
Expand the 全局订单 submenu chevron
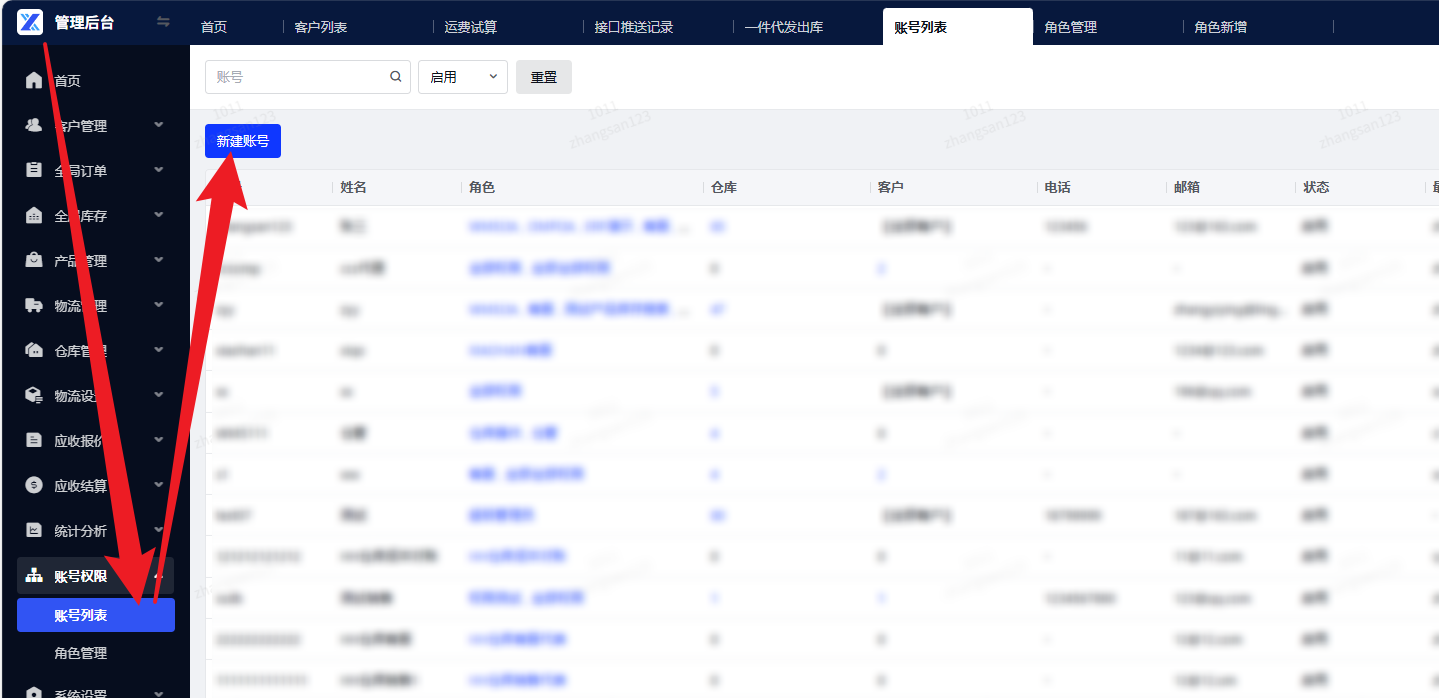[159, 170]
